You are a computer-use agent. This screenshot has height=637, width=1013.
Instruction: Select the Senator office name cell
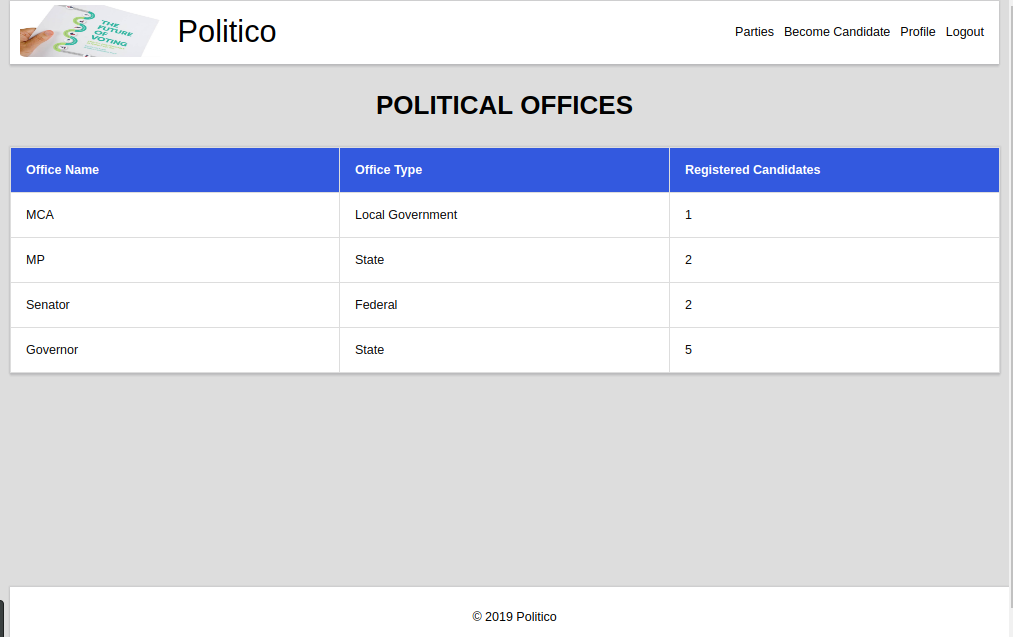click(x=175, y=305)
